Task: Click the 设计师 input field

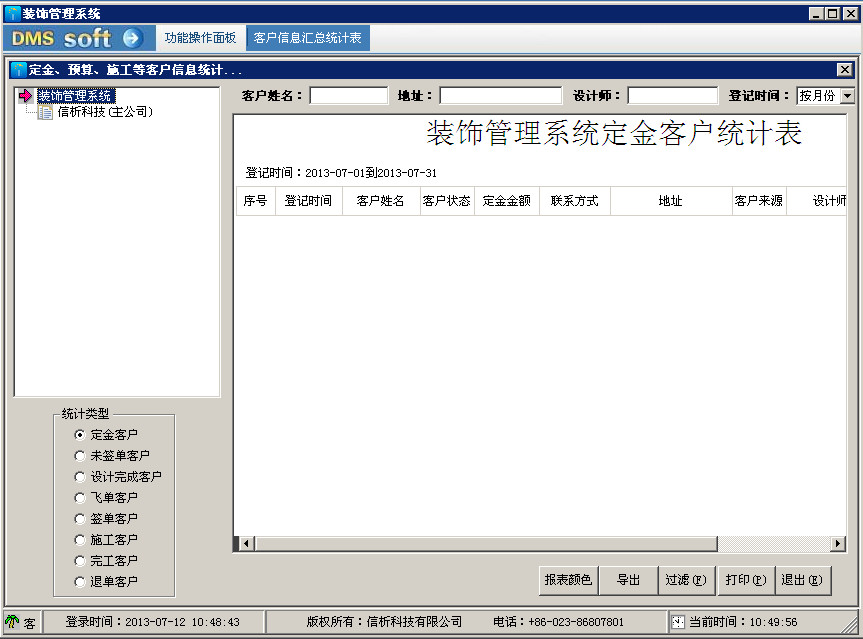Action: 673,96
